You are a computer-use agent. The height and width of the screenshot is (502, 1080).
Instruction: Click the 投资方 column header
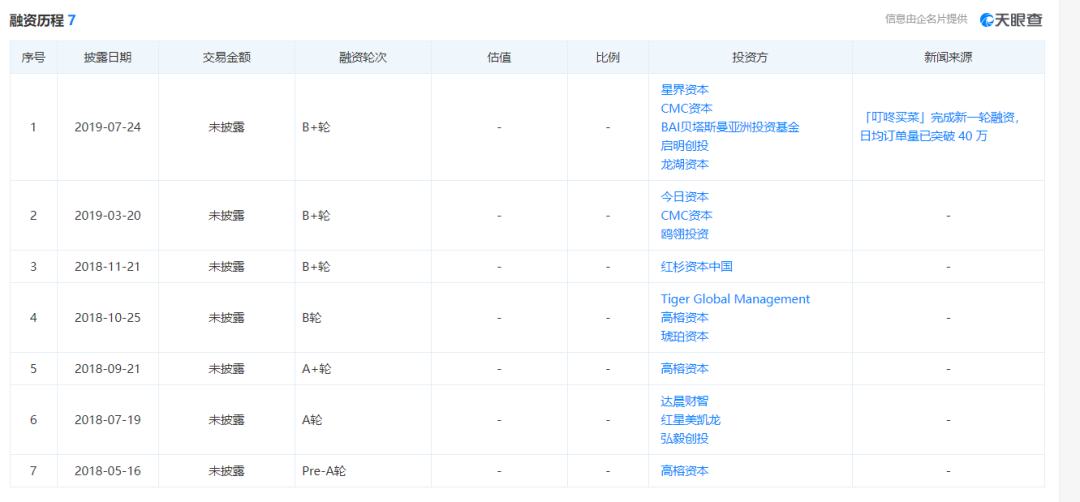(x=750, y=57)
